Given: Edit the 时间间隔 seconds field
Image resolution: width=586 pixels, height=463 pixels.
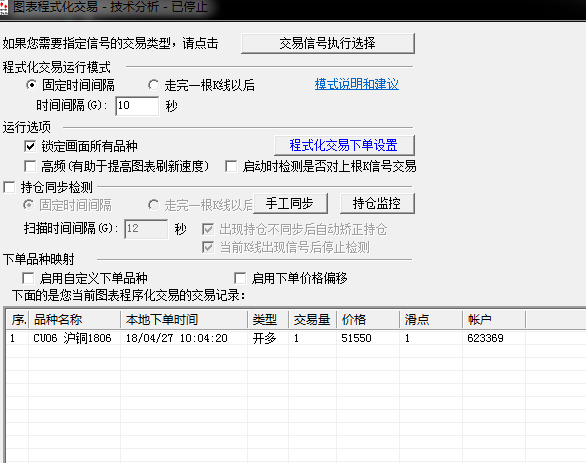Looking at the screenshot, I should tap(137, 106).
